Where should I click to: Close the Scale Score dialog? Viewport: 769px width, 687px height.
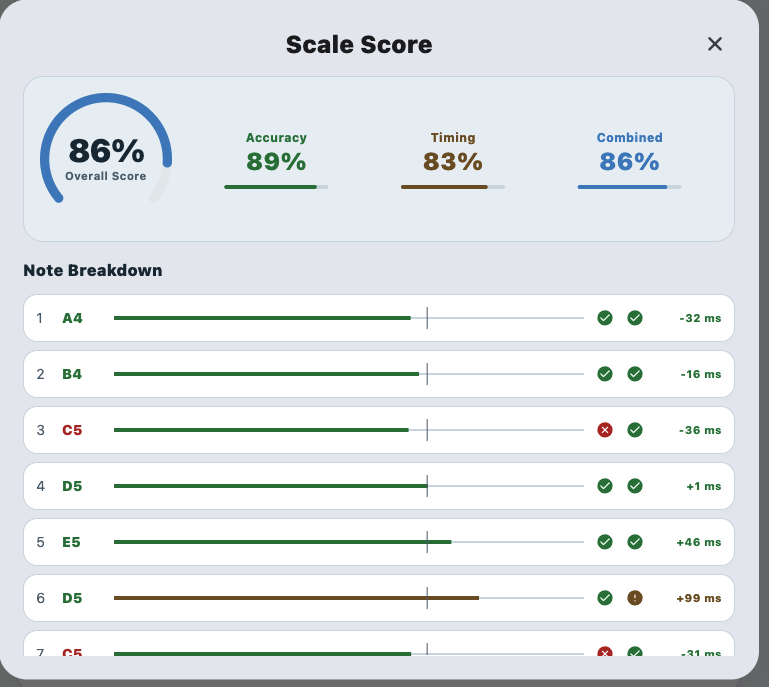click(x=715, y=44)
